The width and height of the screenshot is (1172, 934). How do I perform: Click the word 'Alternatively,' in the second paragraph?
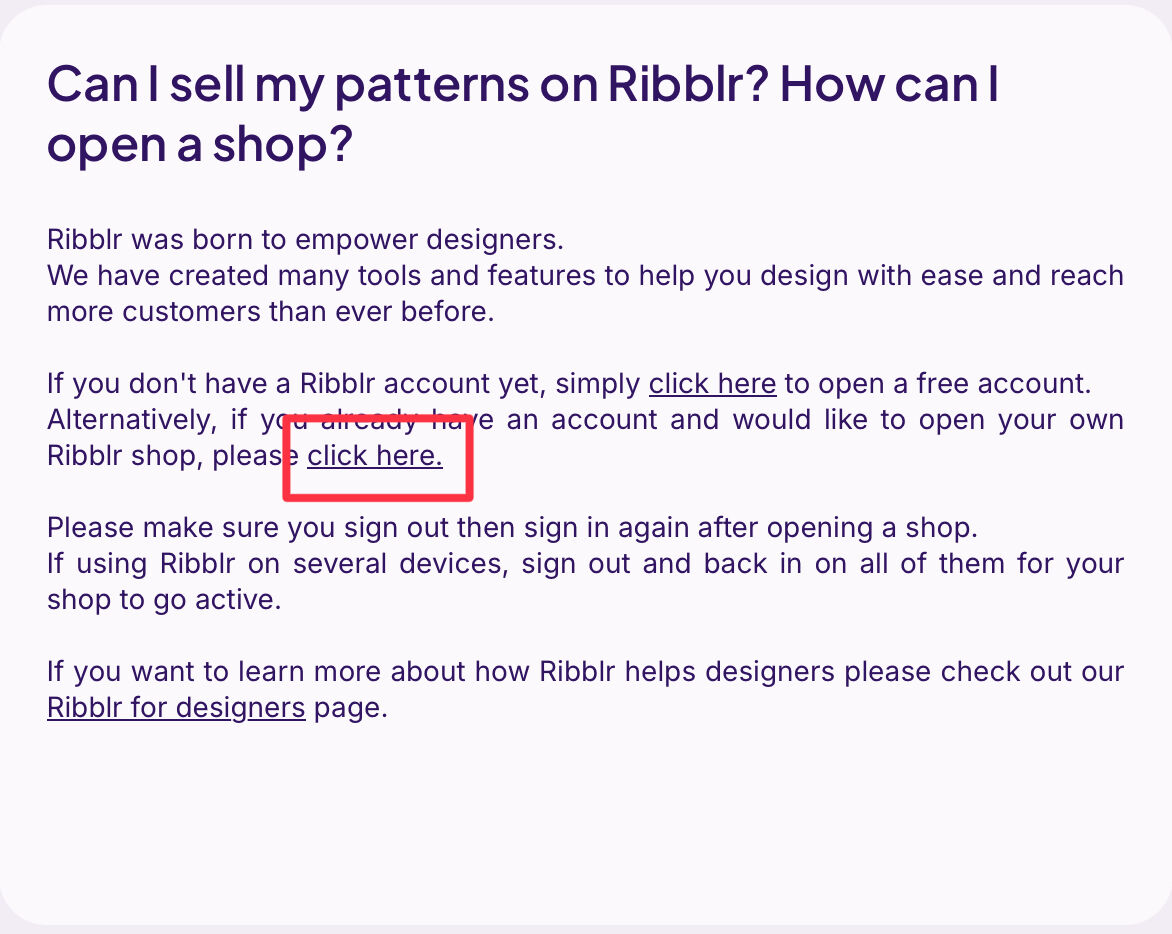[x=132, y=419]
